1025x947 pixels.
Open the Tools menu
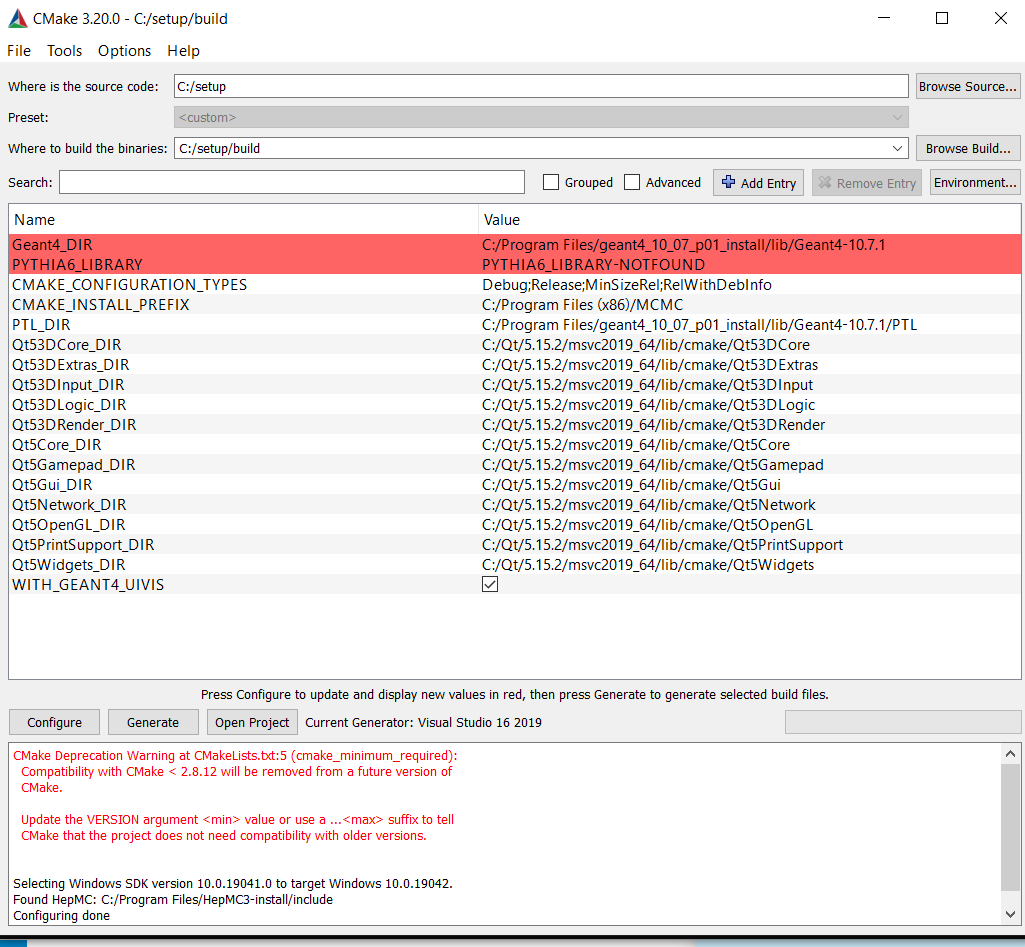(64, 51)
